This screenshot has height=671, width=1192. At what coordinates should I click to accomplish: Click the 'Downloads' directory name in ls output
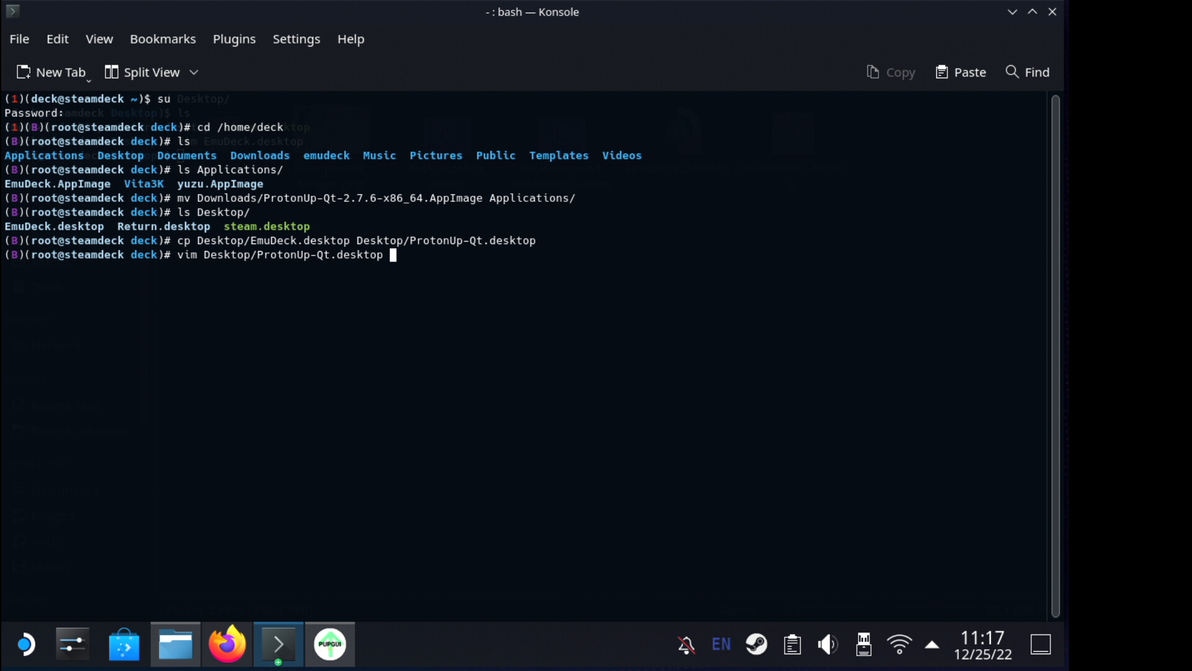(260, 155)
